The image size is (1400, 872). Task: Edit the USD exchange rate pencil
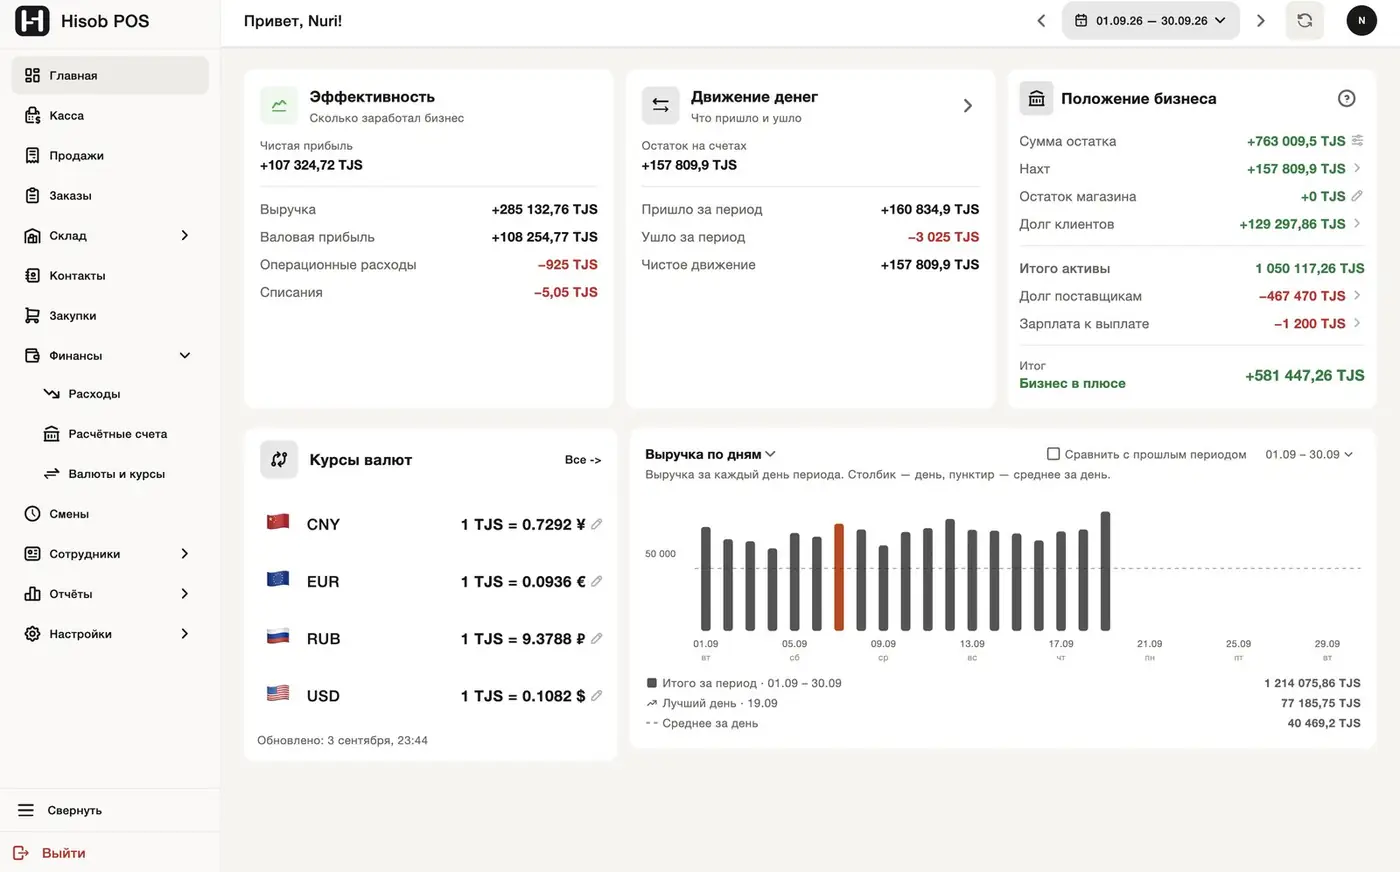click(597, 695)
